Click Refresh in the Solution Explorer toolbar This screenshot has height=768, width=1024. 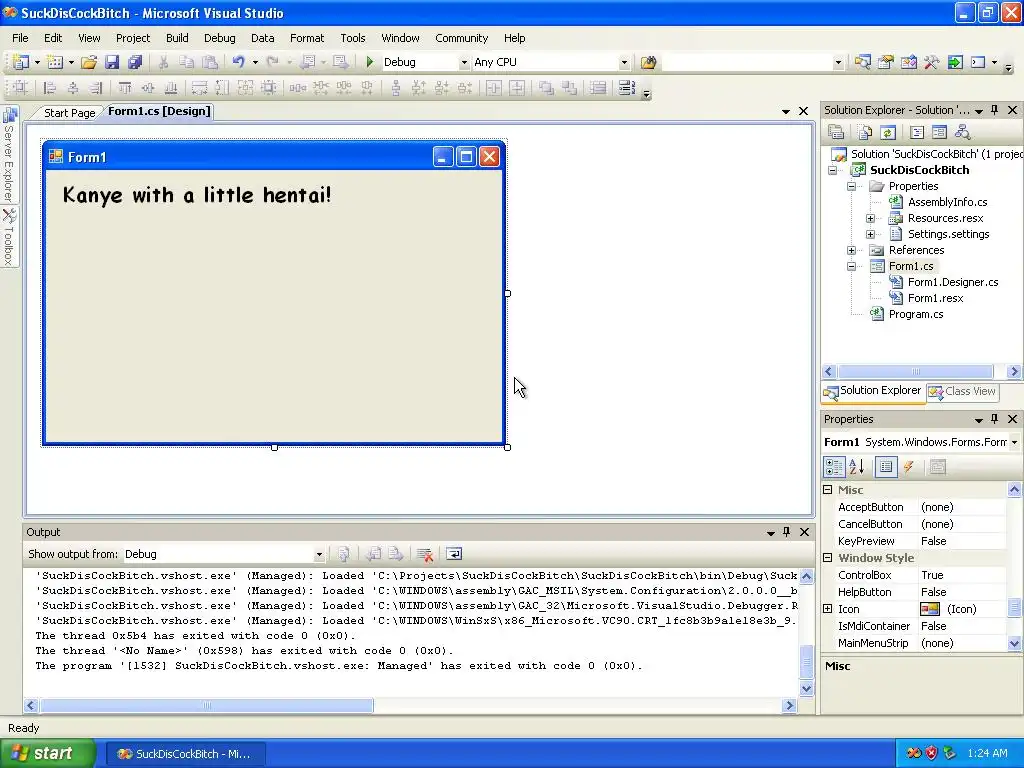888,133
